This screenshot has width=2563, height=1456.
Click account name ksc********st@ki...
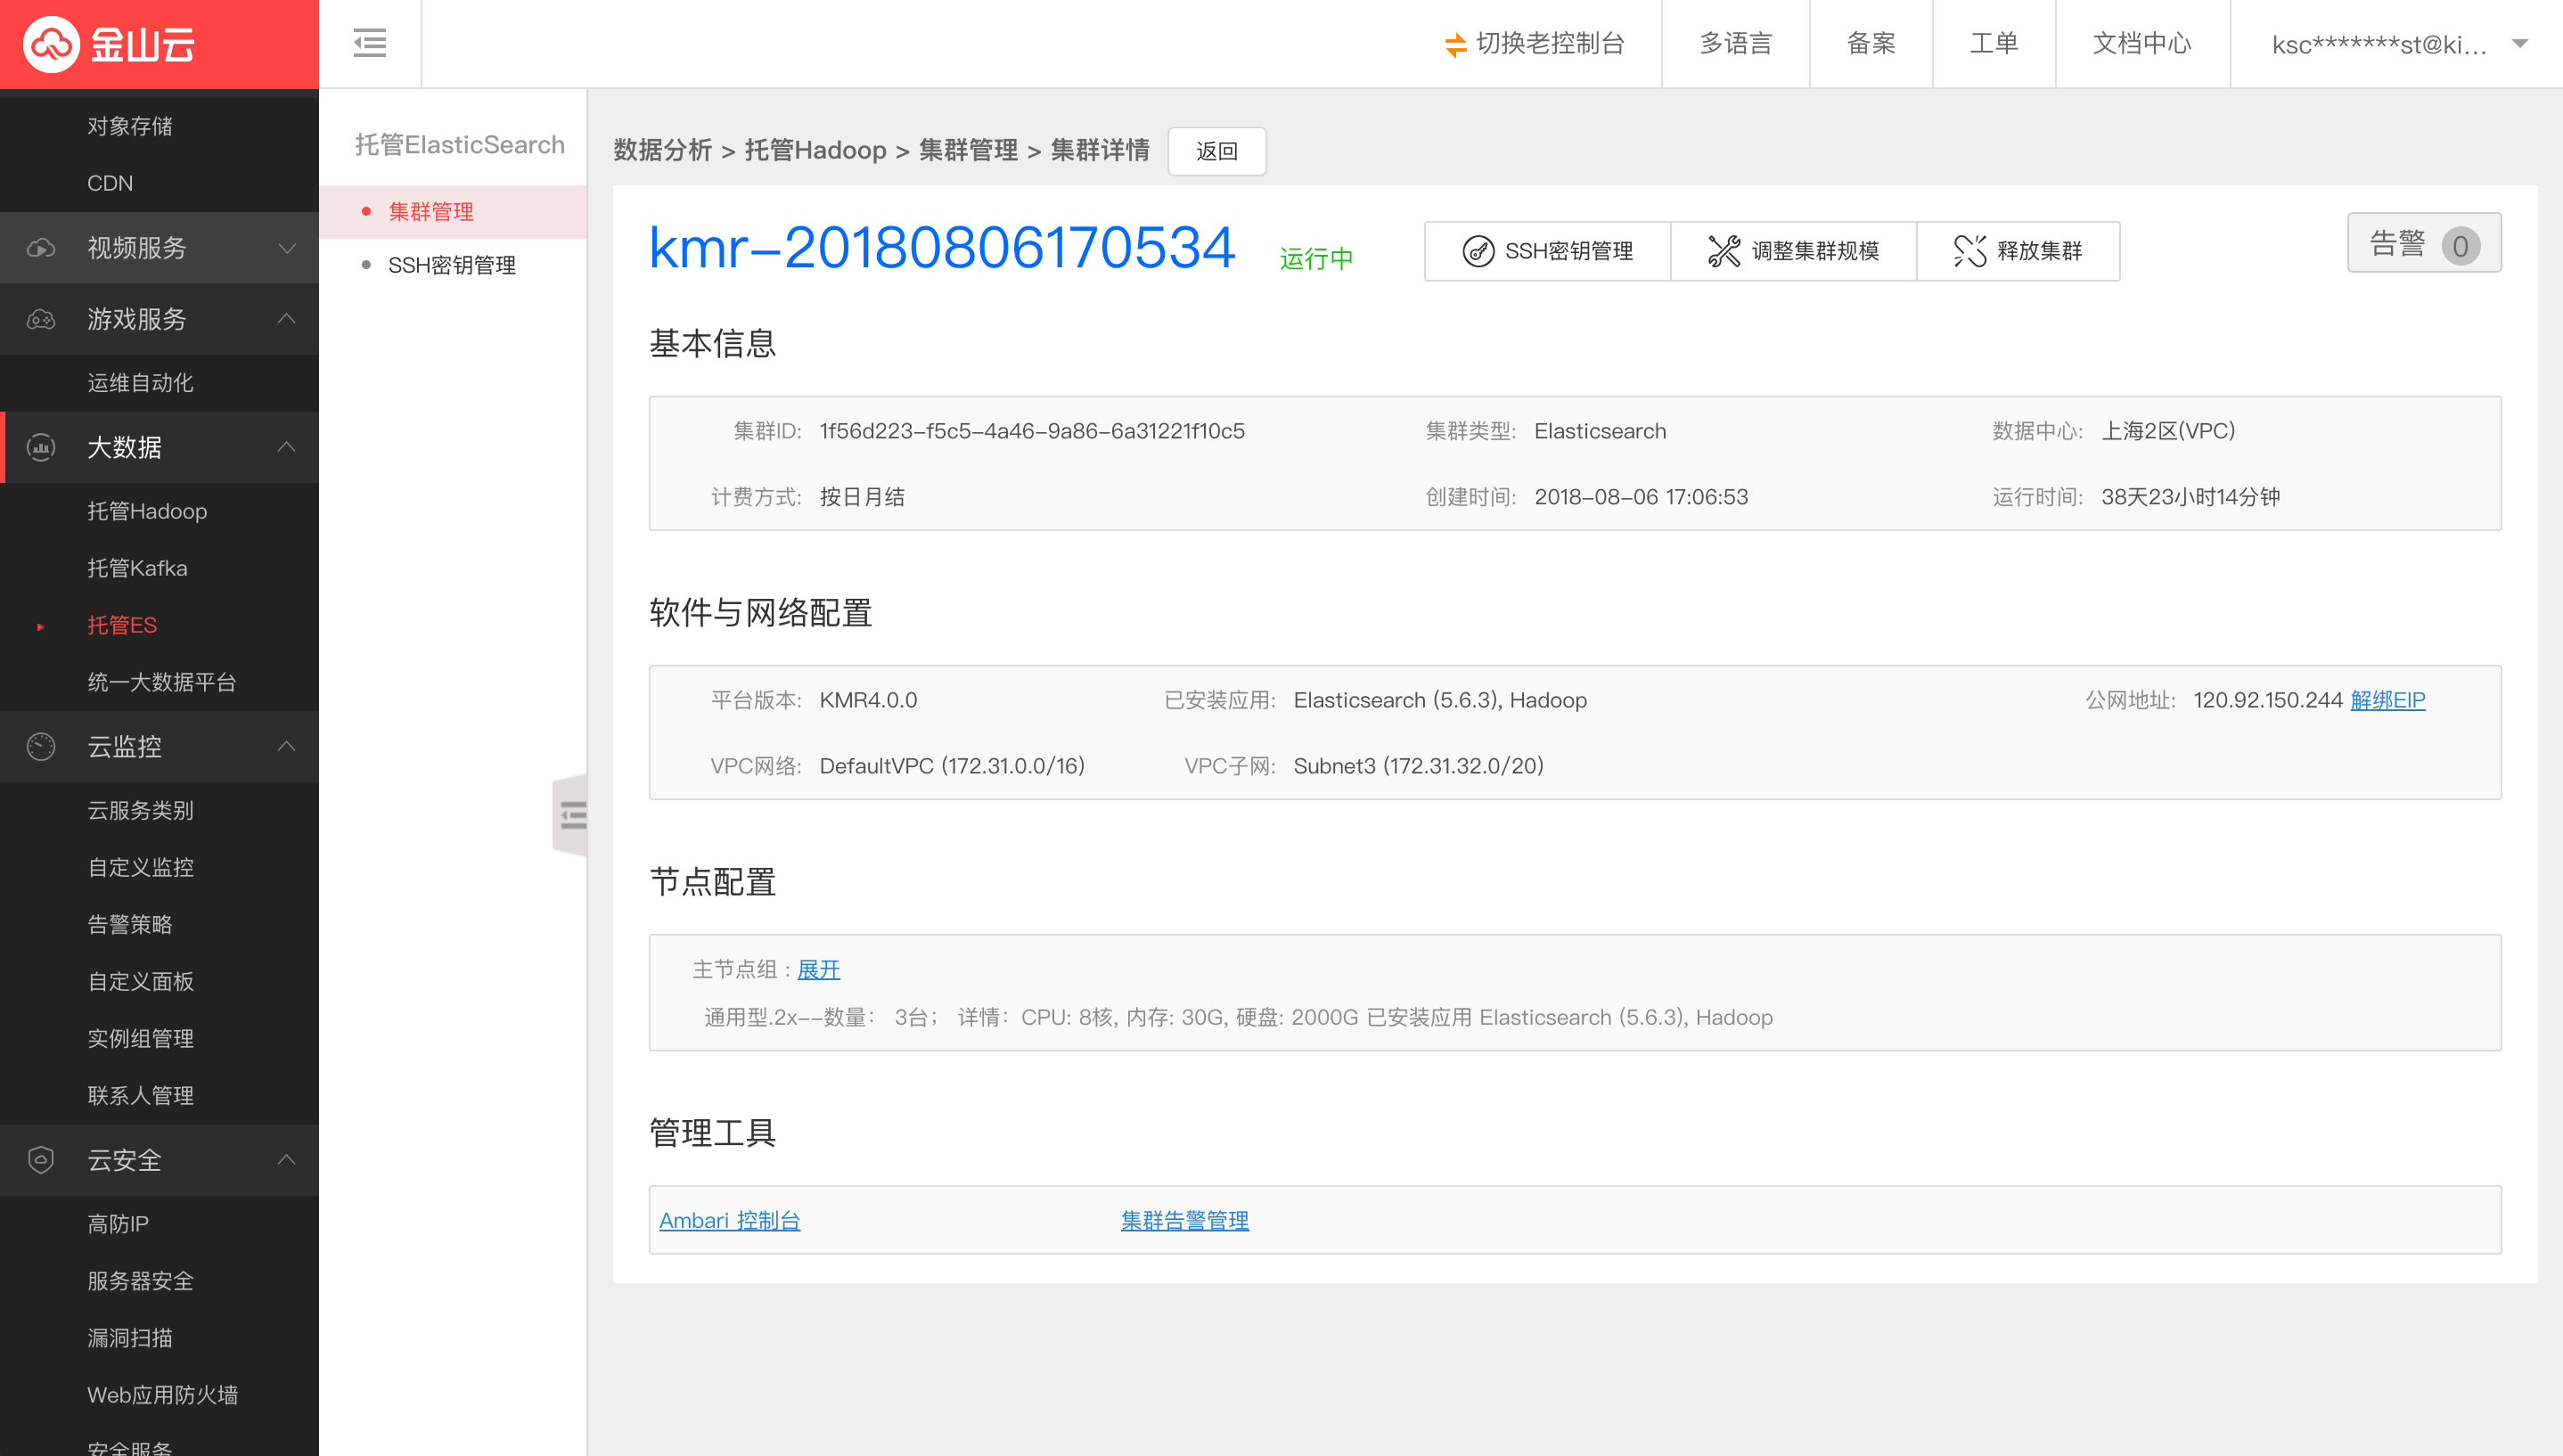click(x=2379, y=45)
